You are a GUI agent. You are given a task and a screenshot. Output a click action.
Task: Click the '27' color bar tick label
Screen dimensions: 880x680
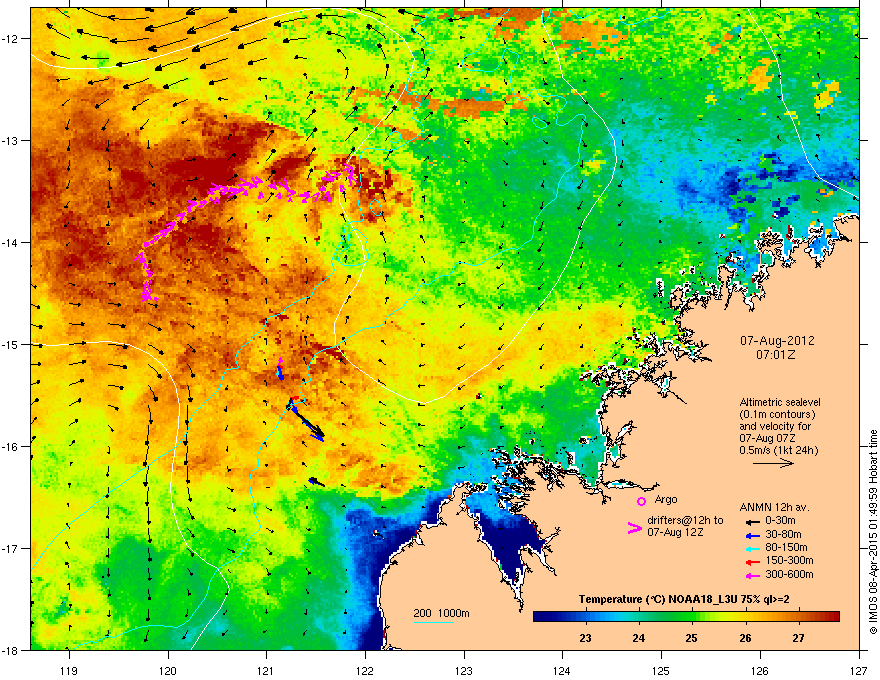[798, 638]
